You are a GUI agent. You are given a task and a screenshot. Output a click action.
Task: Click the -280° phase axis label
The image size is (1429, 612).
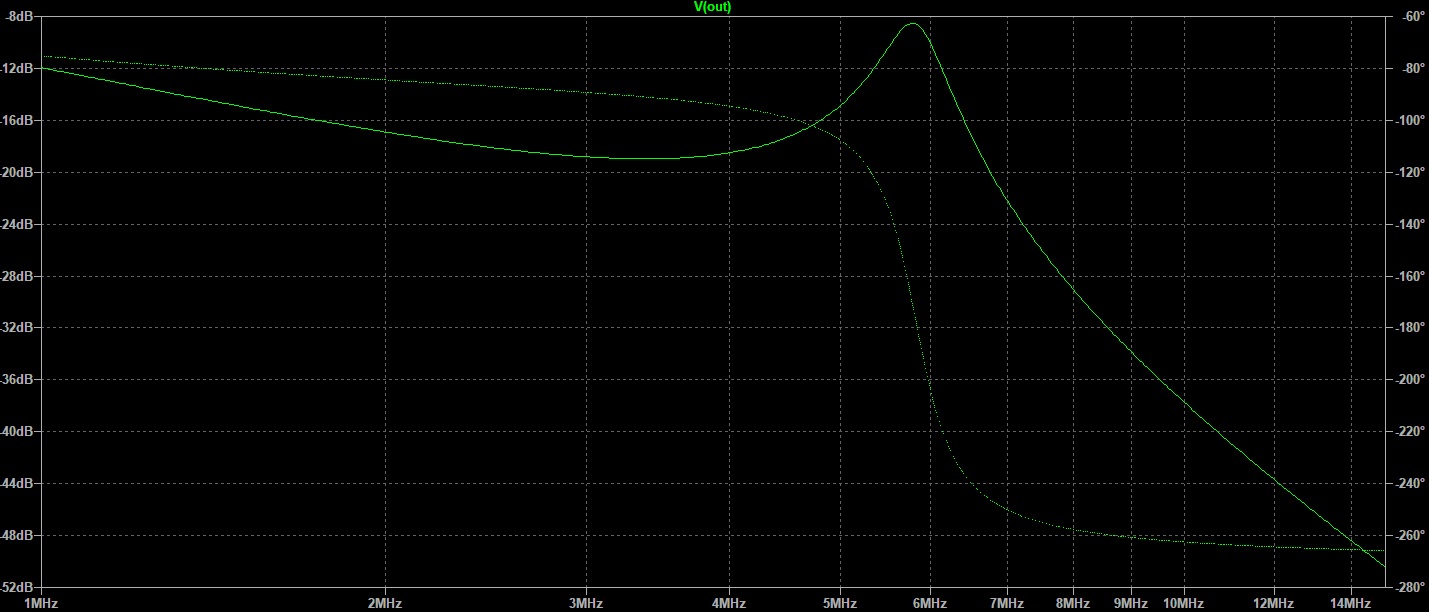coord(1410,587)
